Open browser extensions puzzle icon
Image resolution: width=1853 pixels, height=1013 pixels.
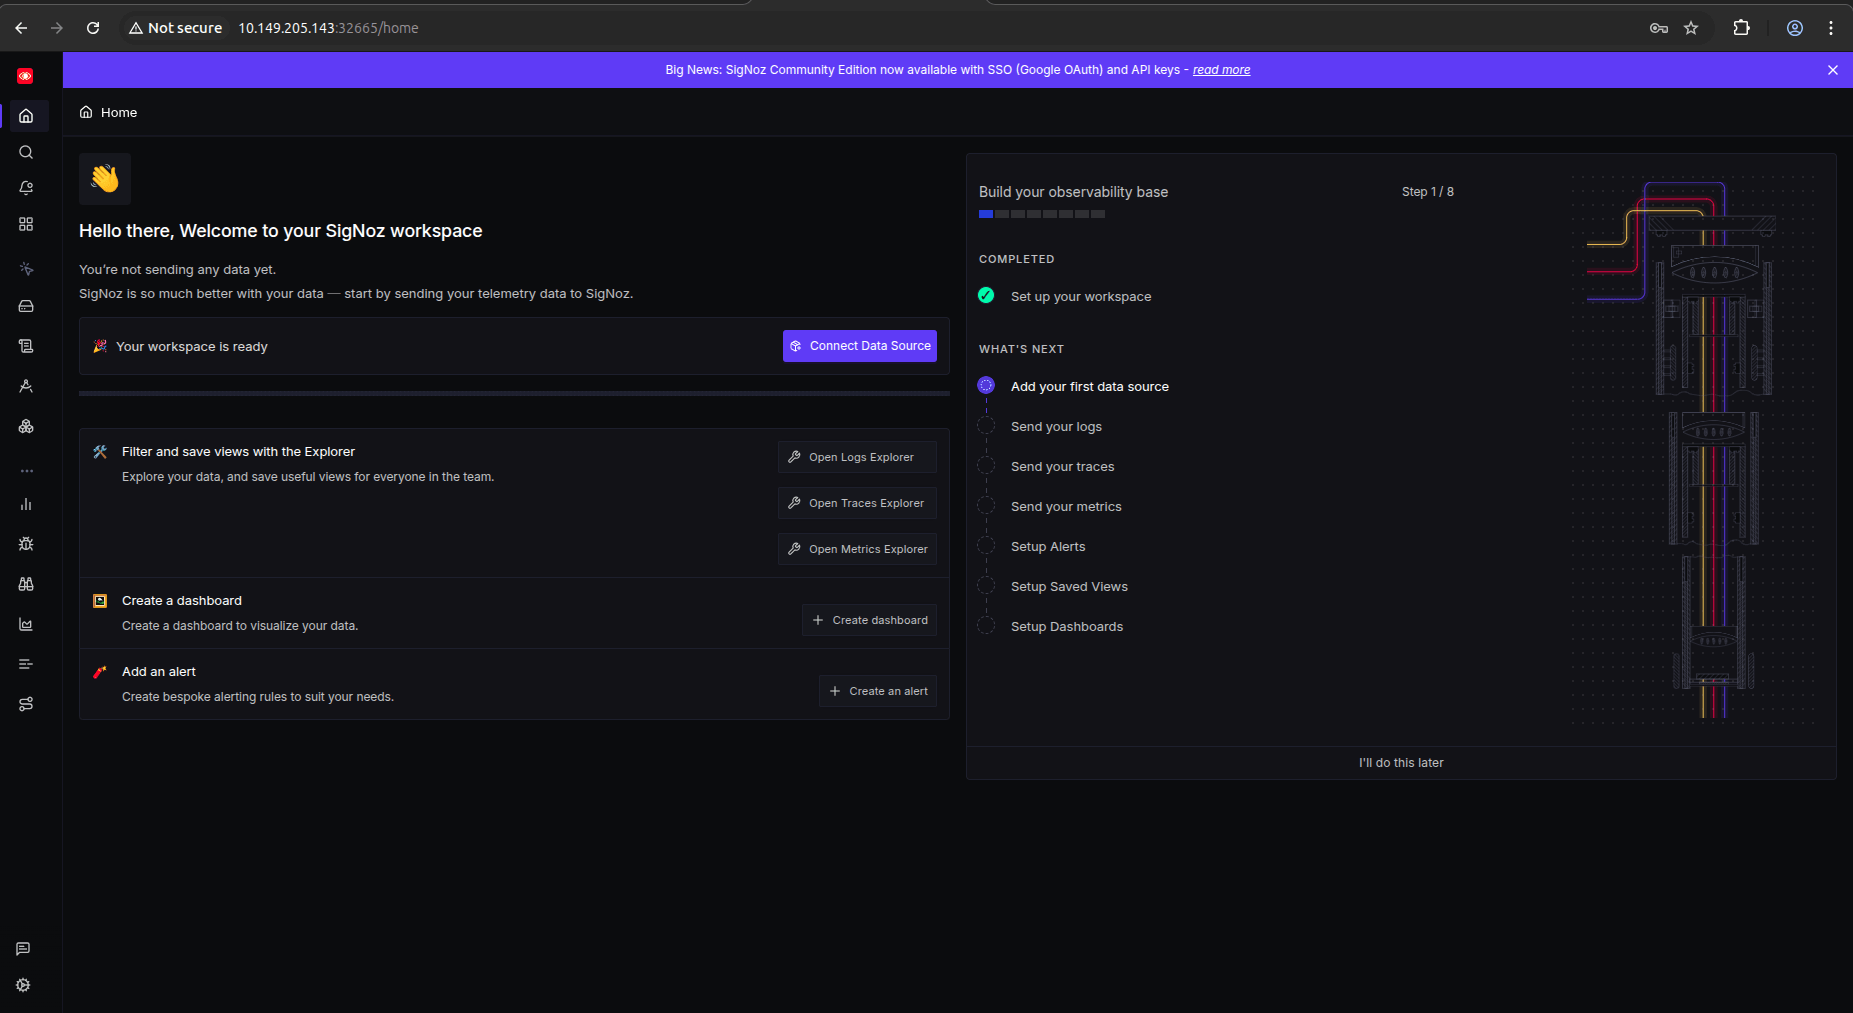coord(1741,28)
